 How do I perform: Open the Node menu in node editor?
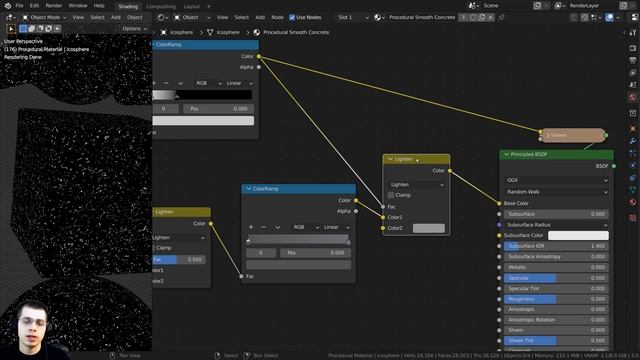click(x=277, y=18)
